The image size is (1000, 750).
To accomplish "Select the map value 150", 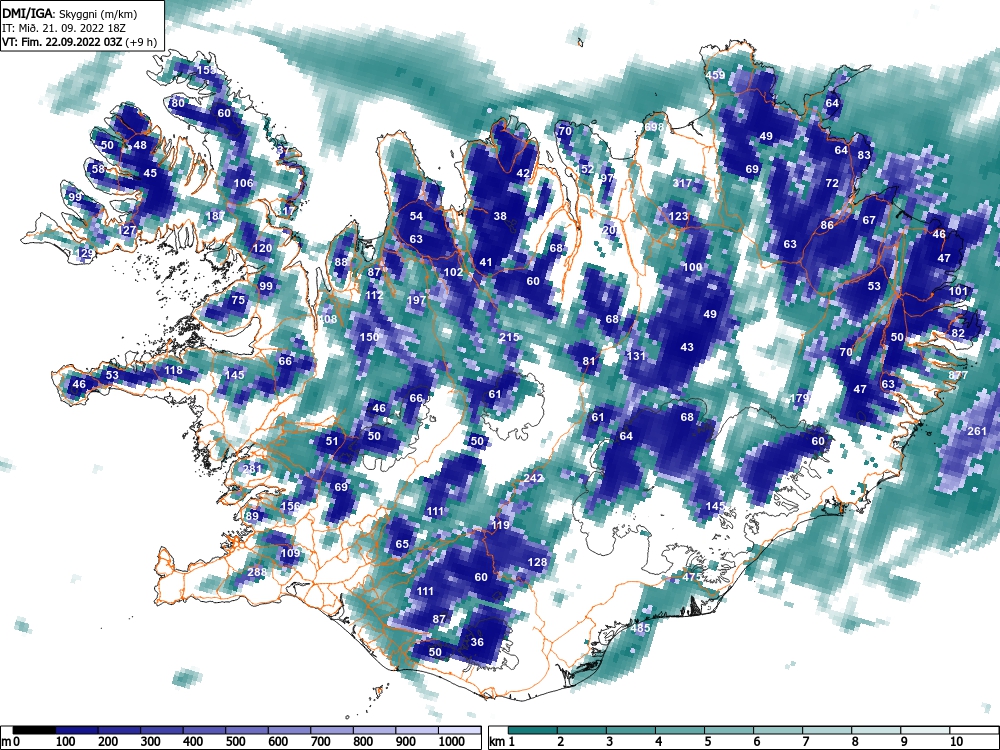I will (x=369, y=337).
